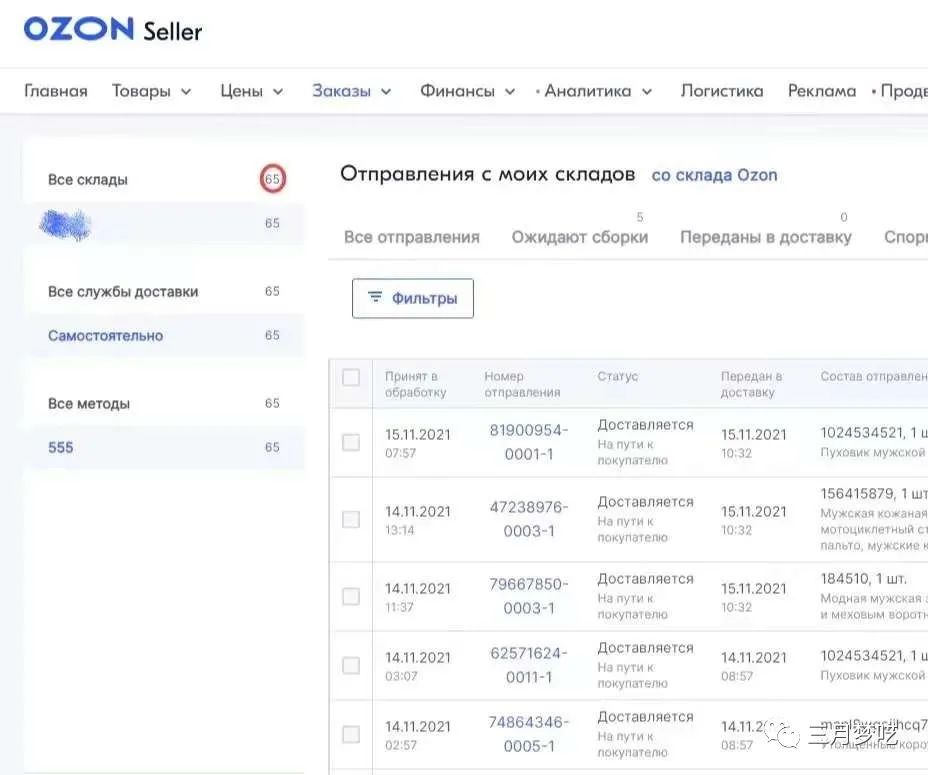Click the filter icon in Фильтры button
This screenshot has height=775, width=928.
pyautogui.click(x=375, y=297)
